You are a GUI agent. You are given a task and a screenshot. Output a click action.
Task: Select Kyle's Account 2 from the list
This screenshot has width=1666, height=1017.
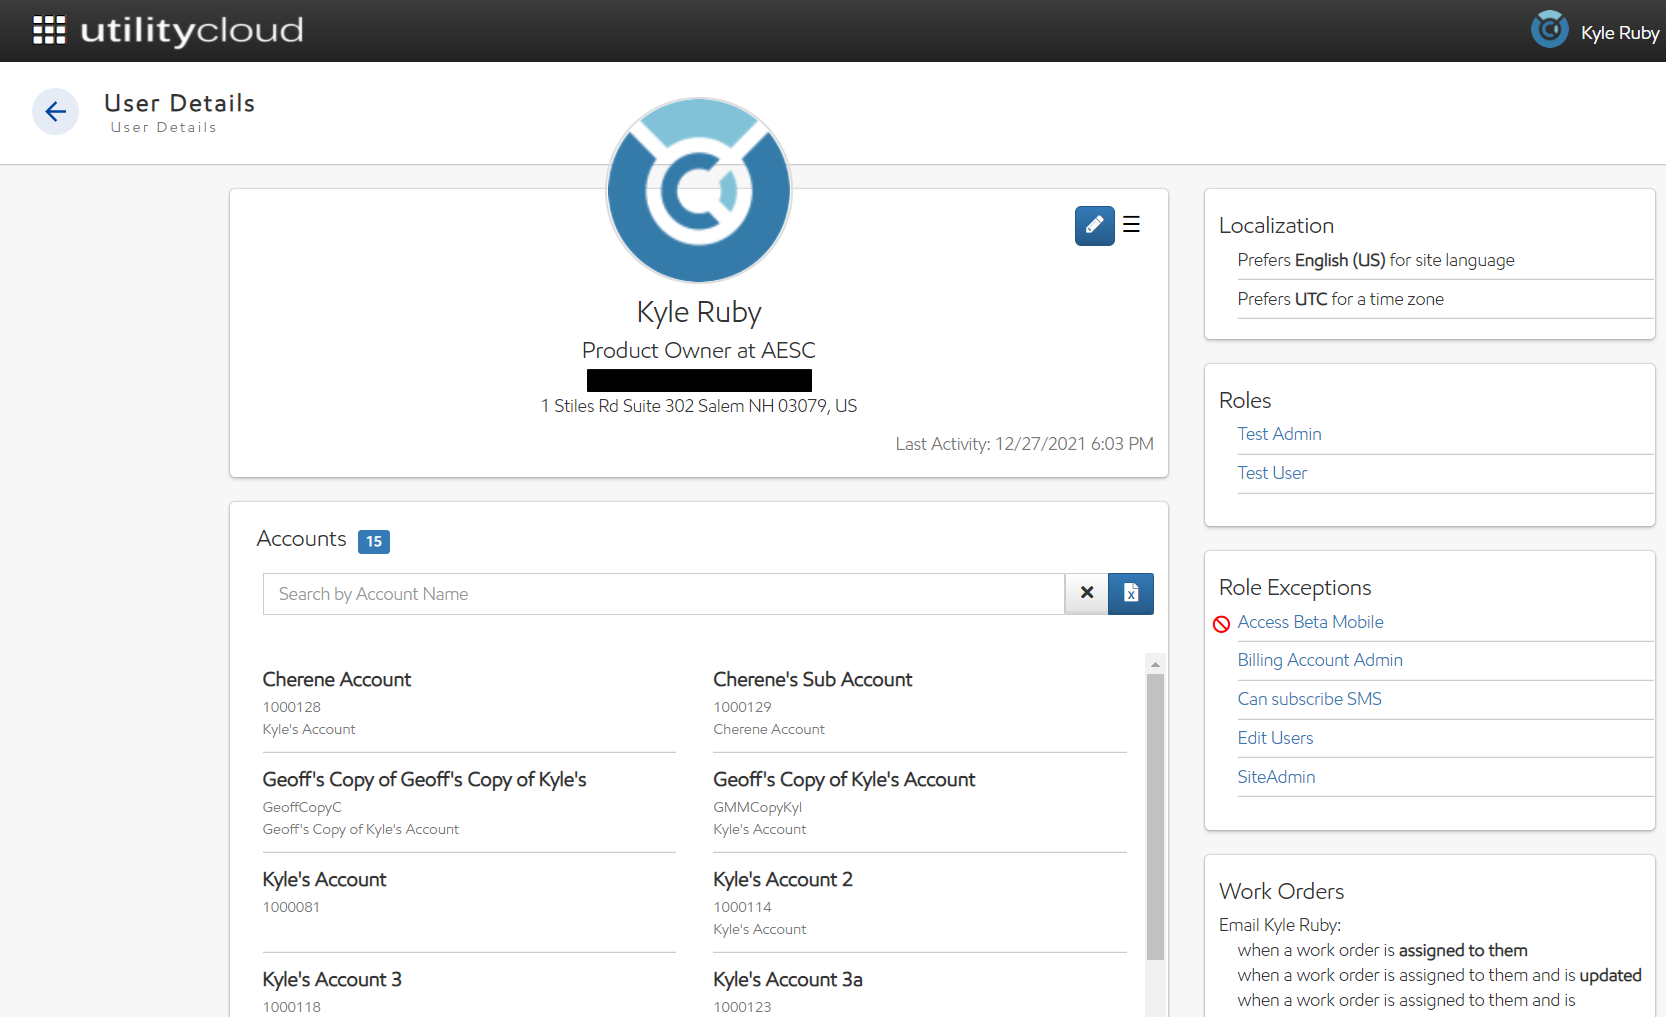click(x=782, y=880)
